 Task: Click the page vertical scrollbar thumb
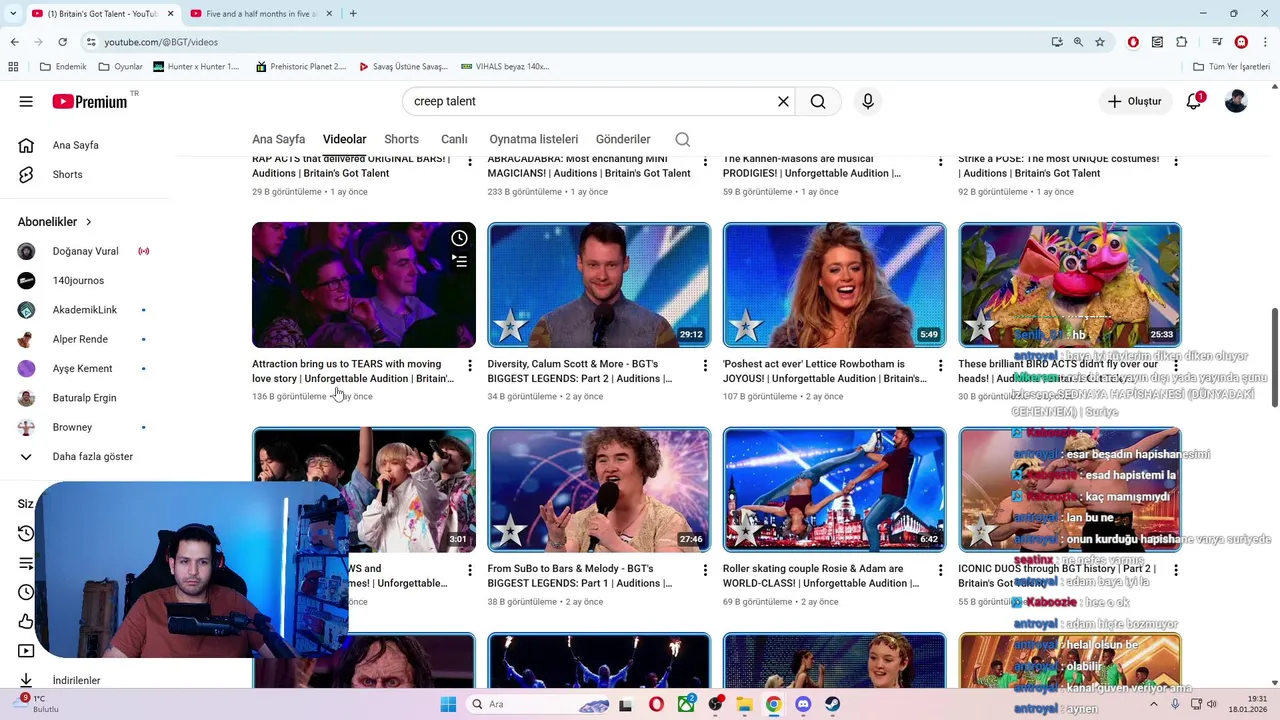[x=1274, y=357]
